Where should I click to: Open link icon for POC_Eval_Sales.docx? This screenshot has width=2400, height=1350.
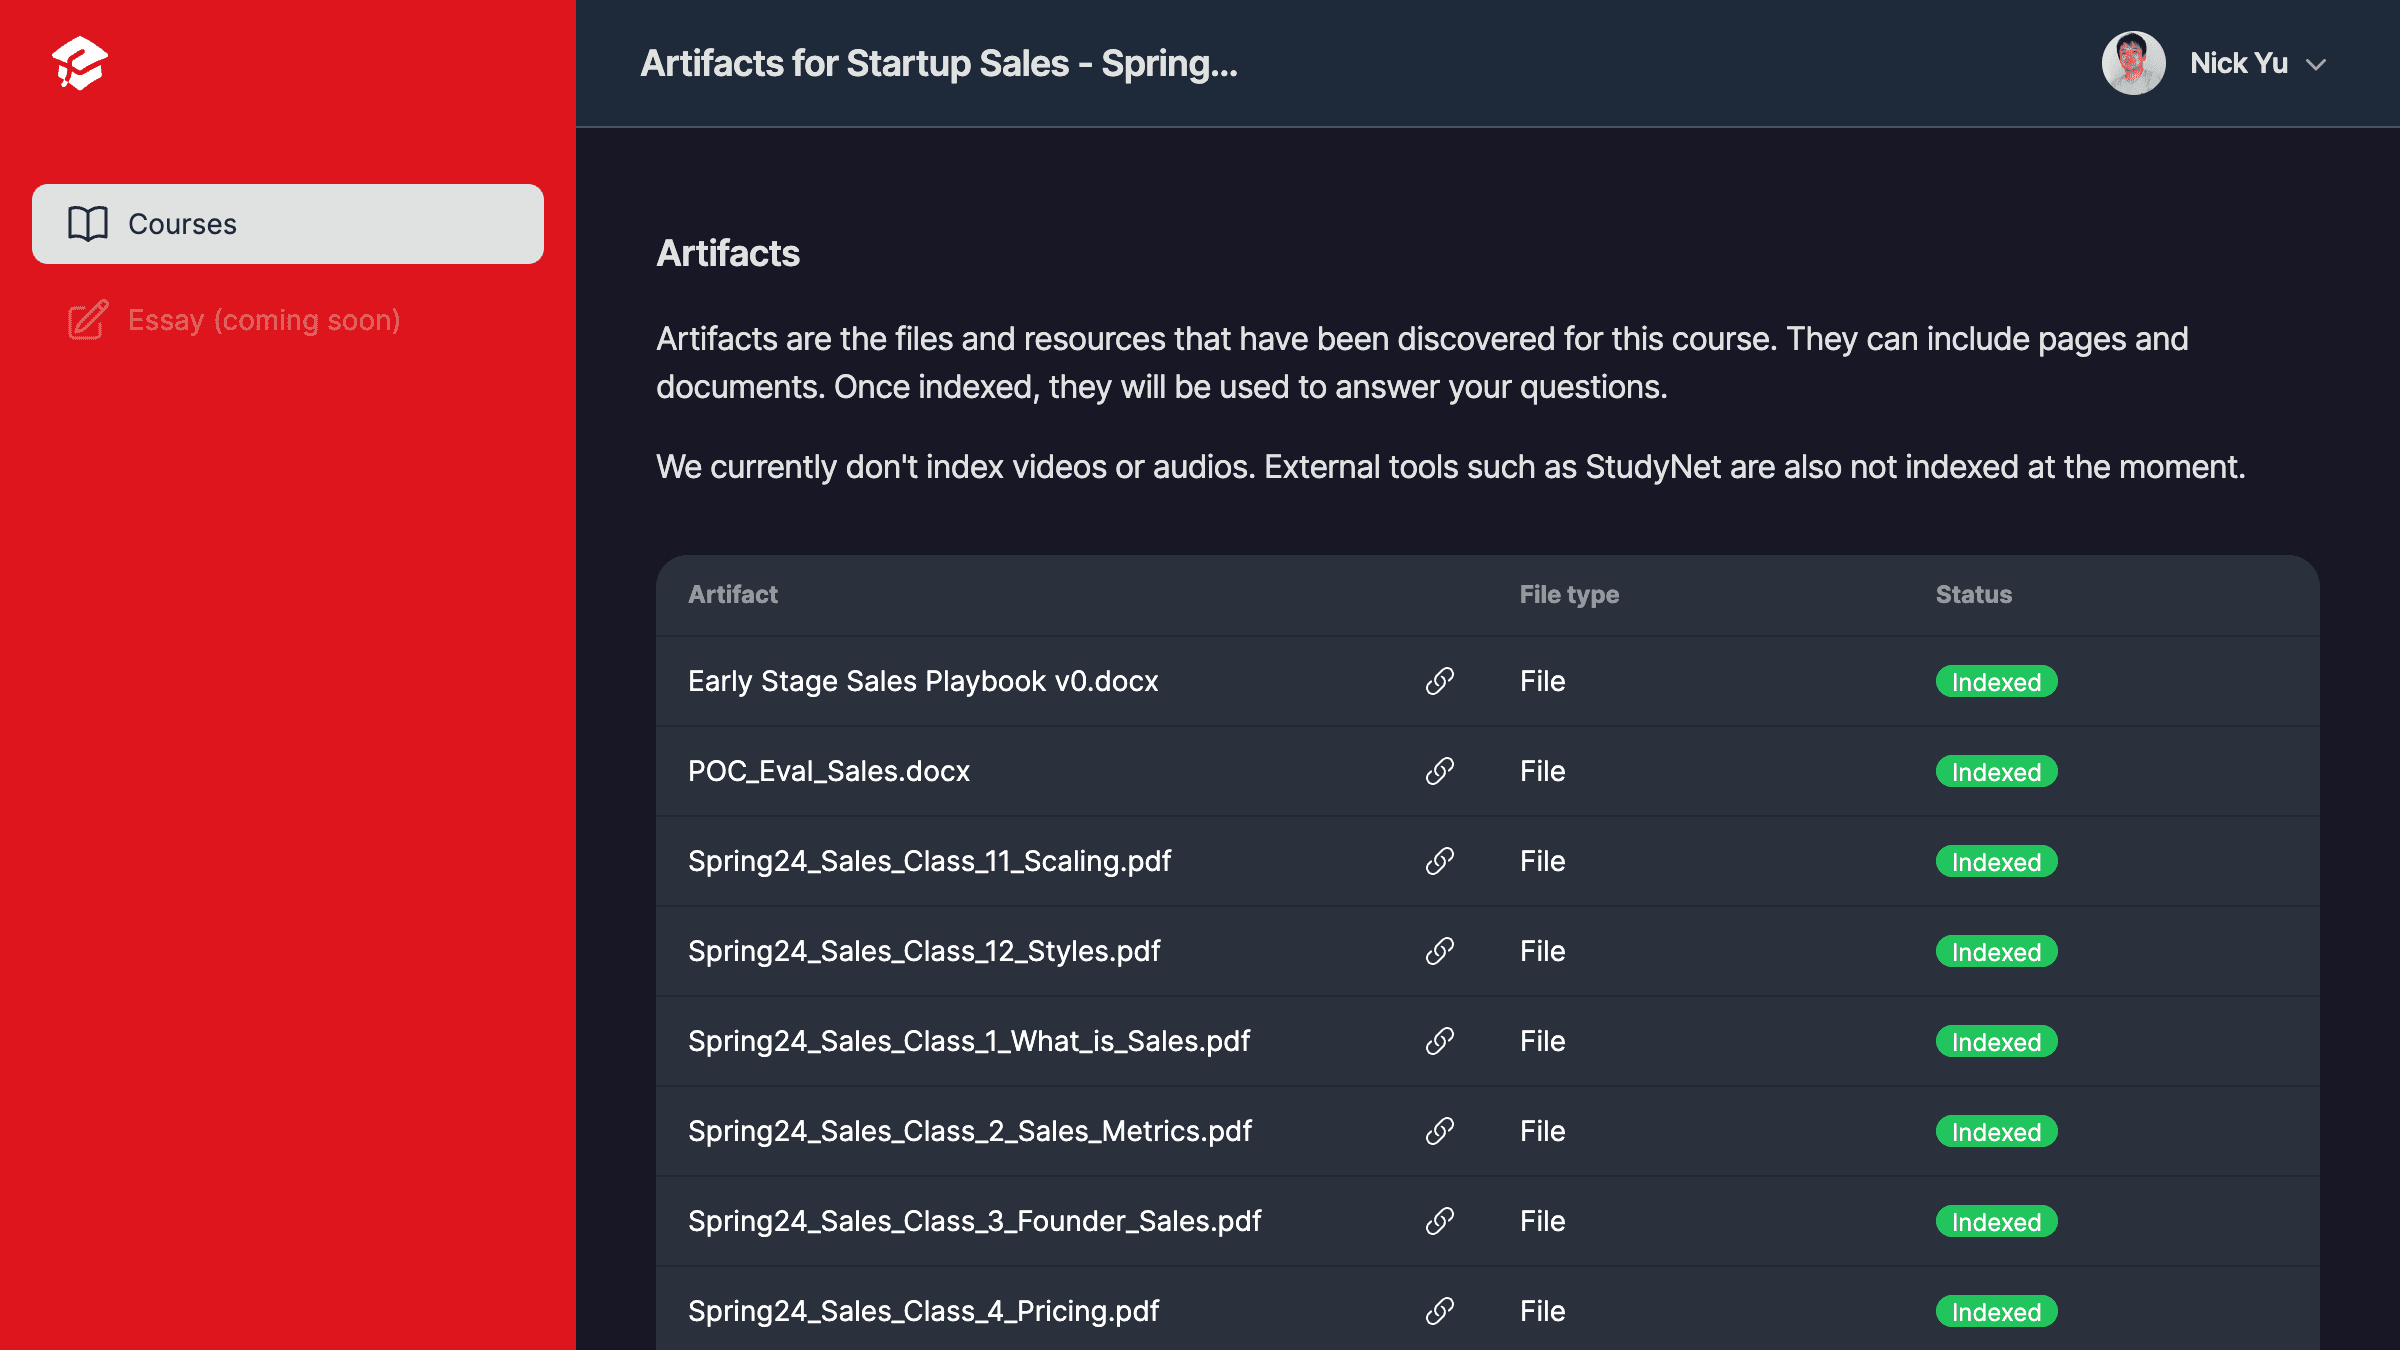coord(1439,771)
